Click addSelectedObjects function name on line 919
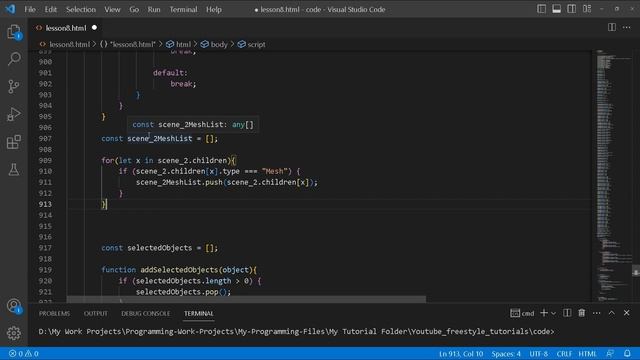The height and width of the screenshot is (360, 640). (179, 270)
